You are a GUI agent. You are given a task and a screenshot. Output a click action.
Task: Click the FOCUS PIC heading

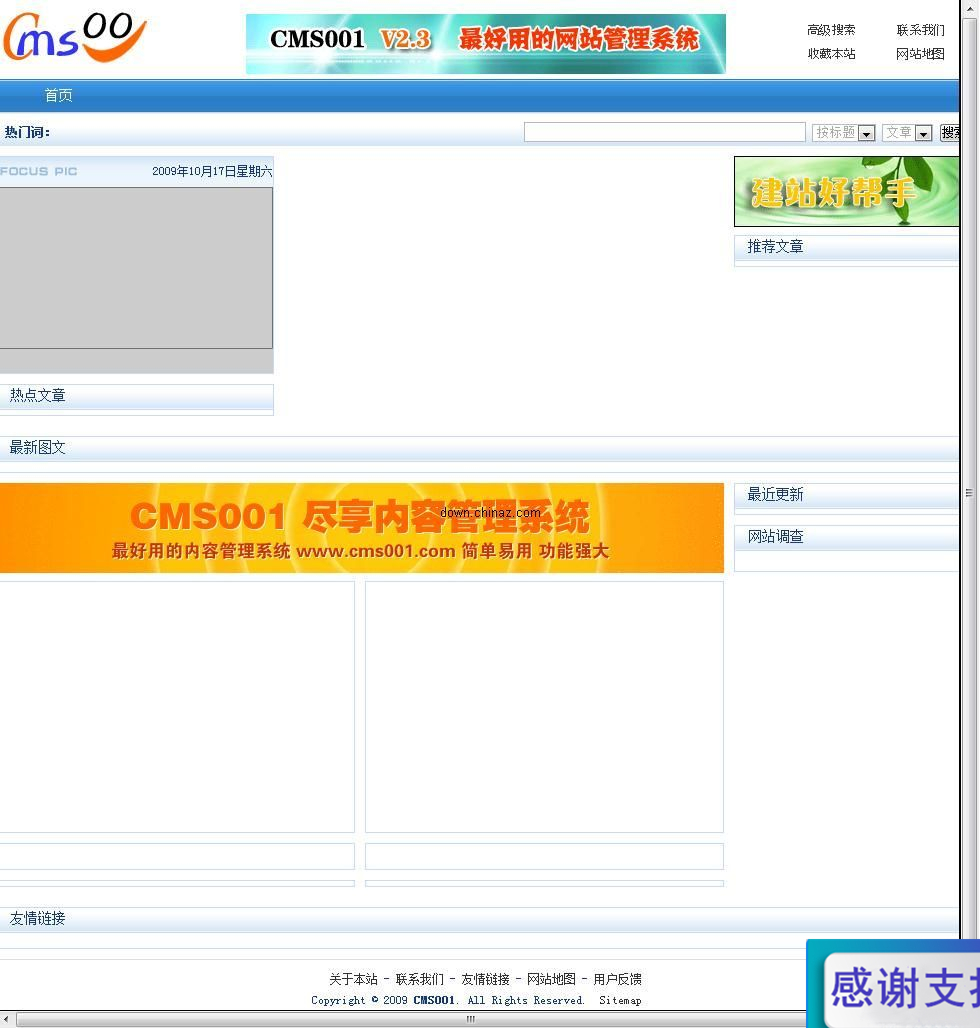[39, 171]
